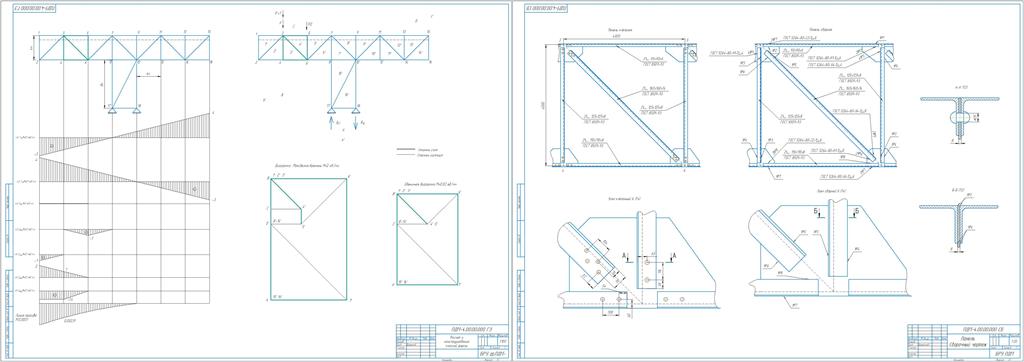This screenshot has width=1024, height=362.
Task: Click the title block of the right sheet
Action: point(963,340)
